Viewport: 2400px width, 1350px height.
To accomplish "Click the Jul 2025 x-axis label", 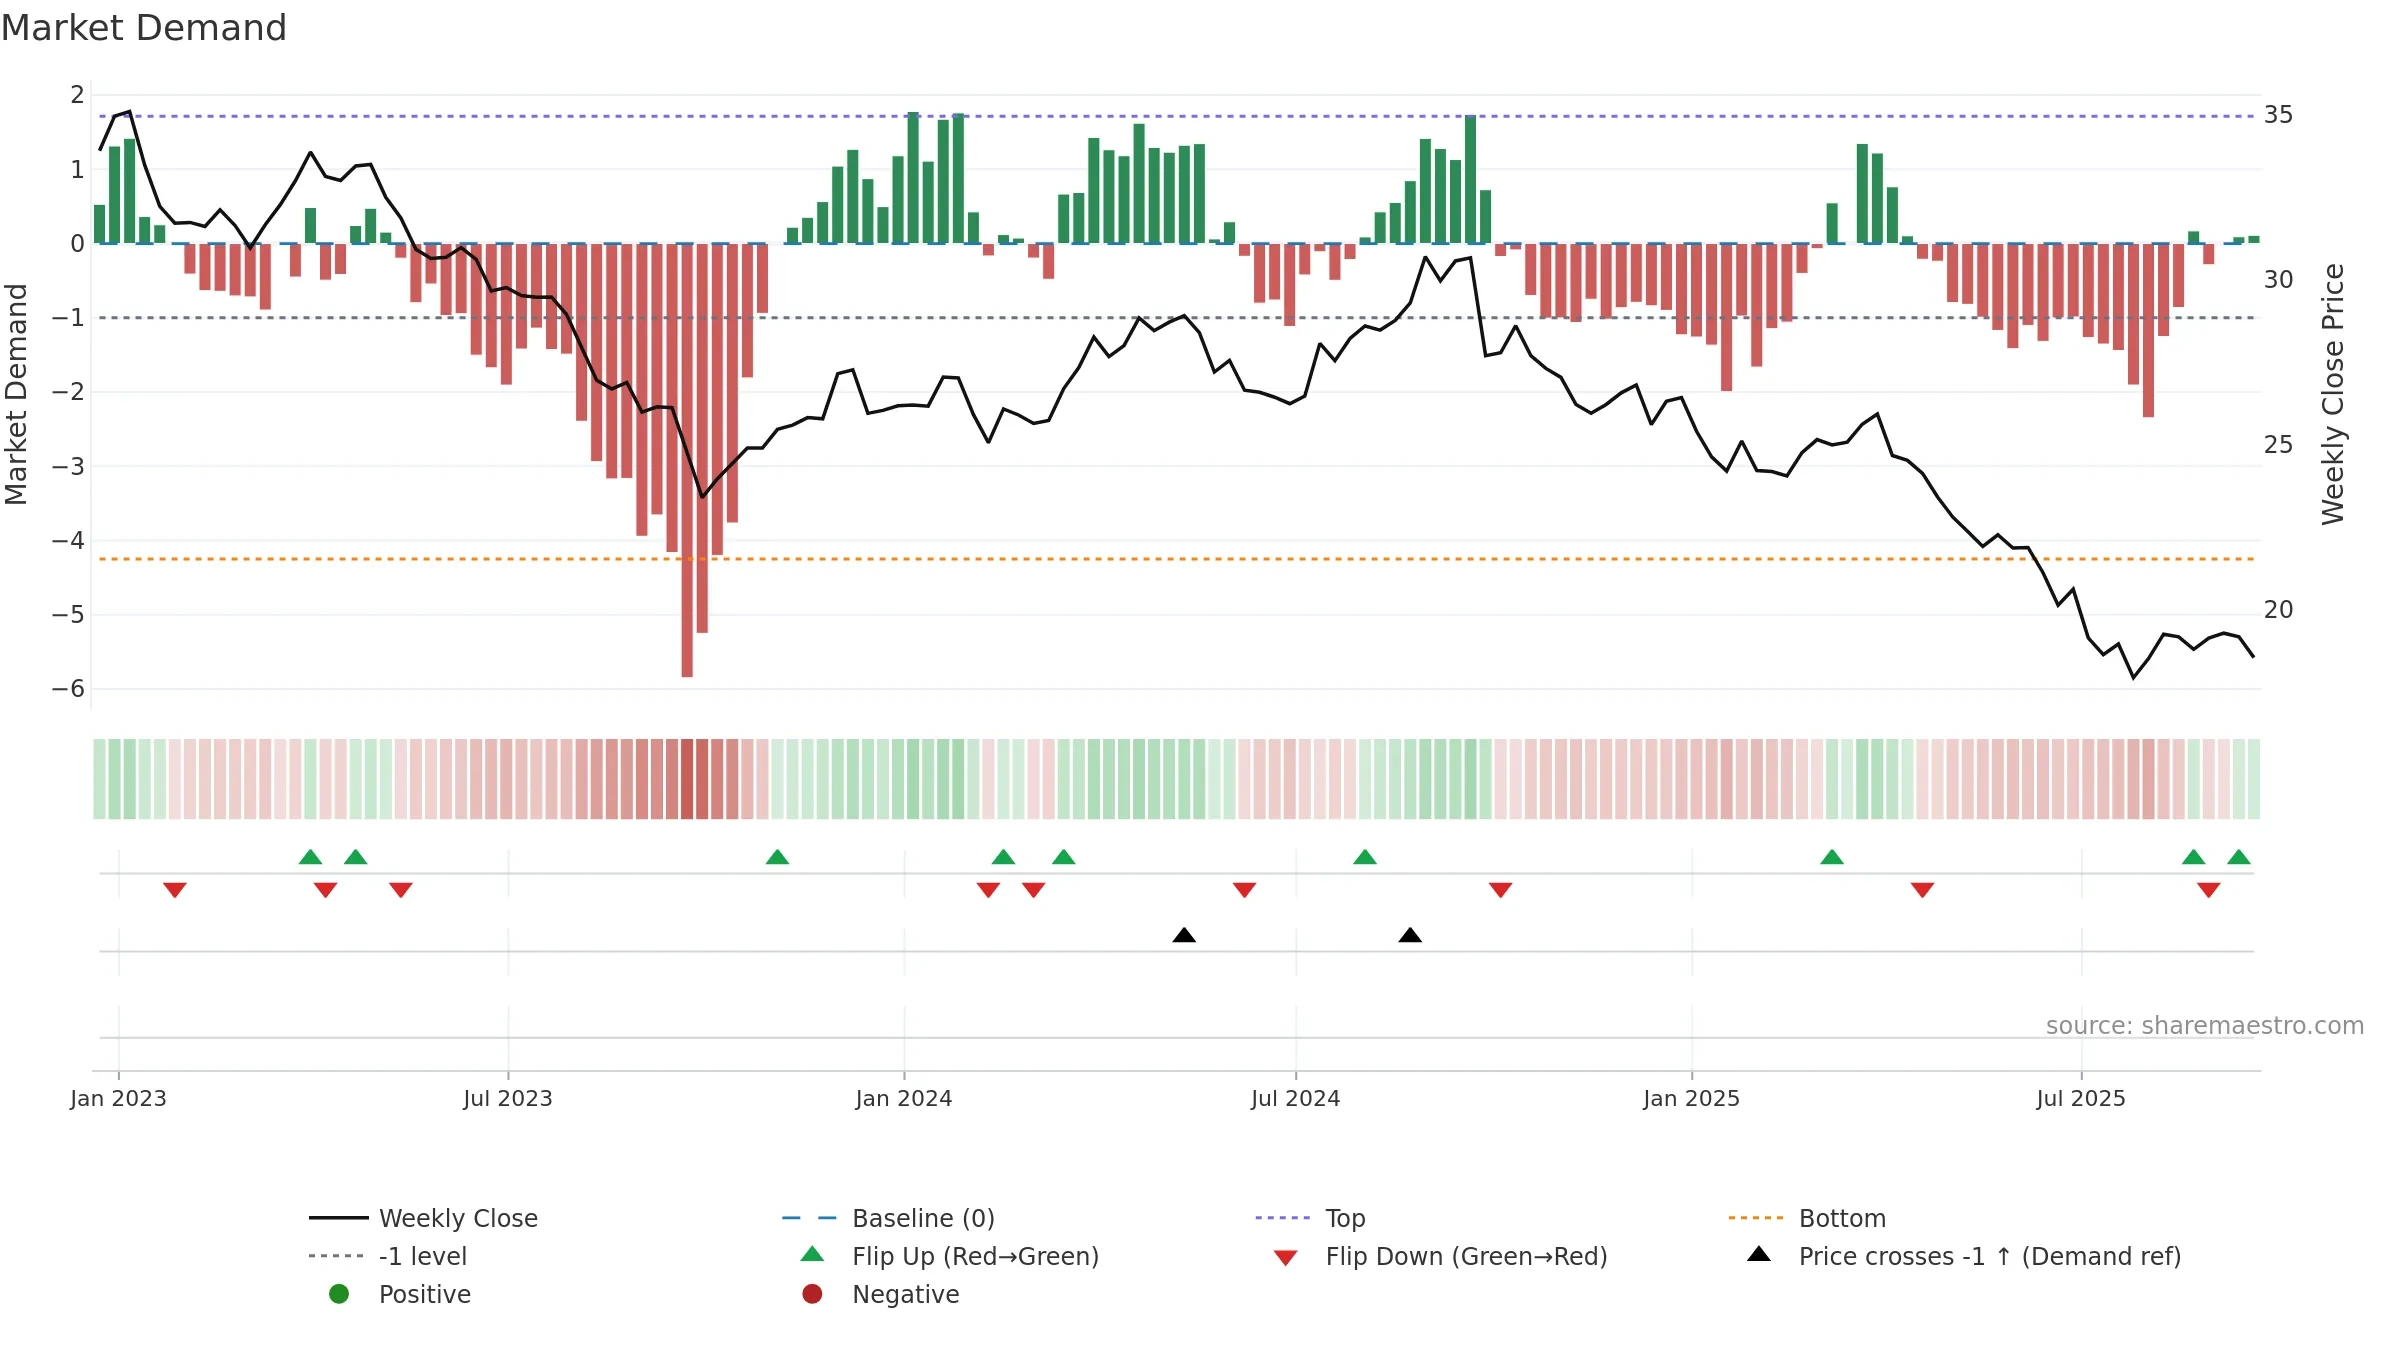I will pyautogui.click(x=2081, y=1098).
